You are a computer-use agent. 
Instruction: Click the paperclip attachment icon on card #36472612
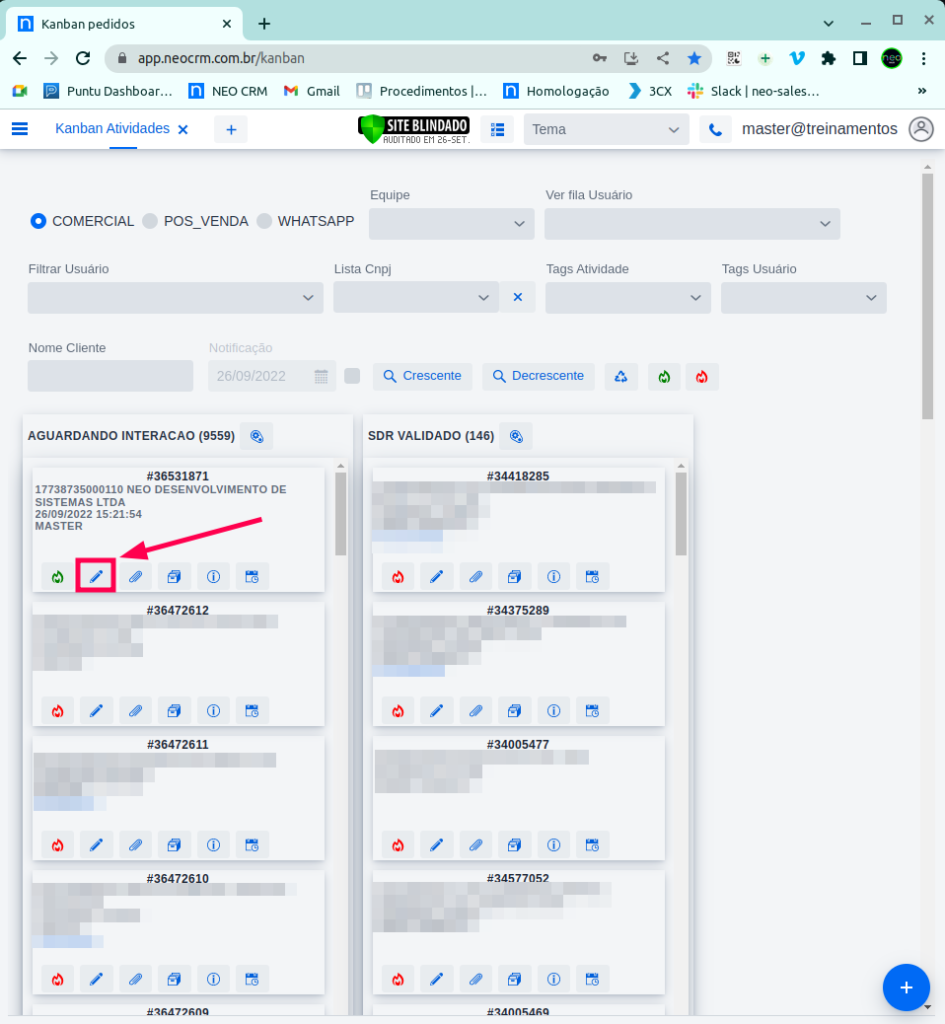click(135, 711)
